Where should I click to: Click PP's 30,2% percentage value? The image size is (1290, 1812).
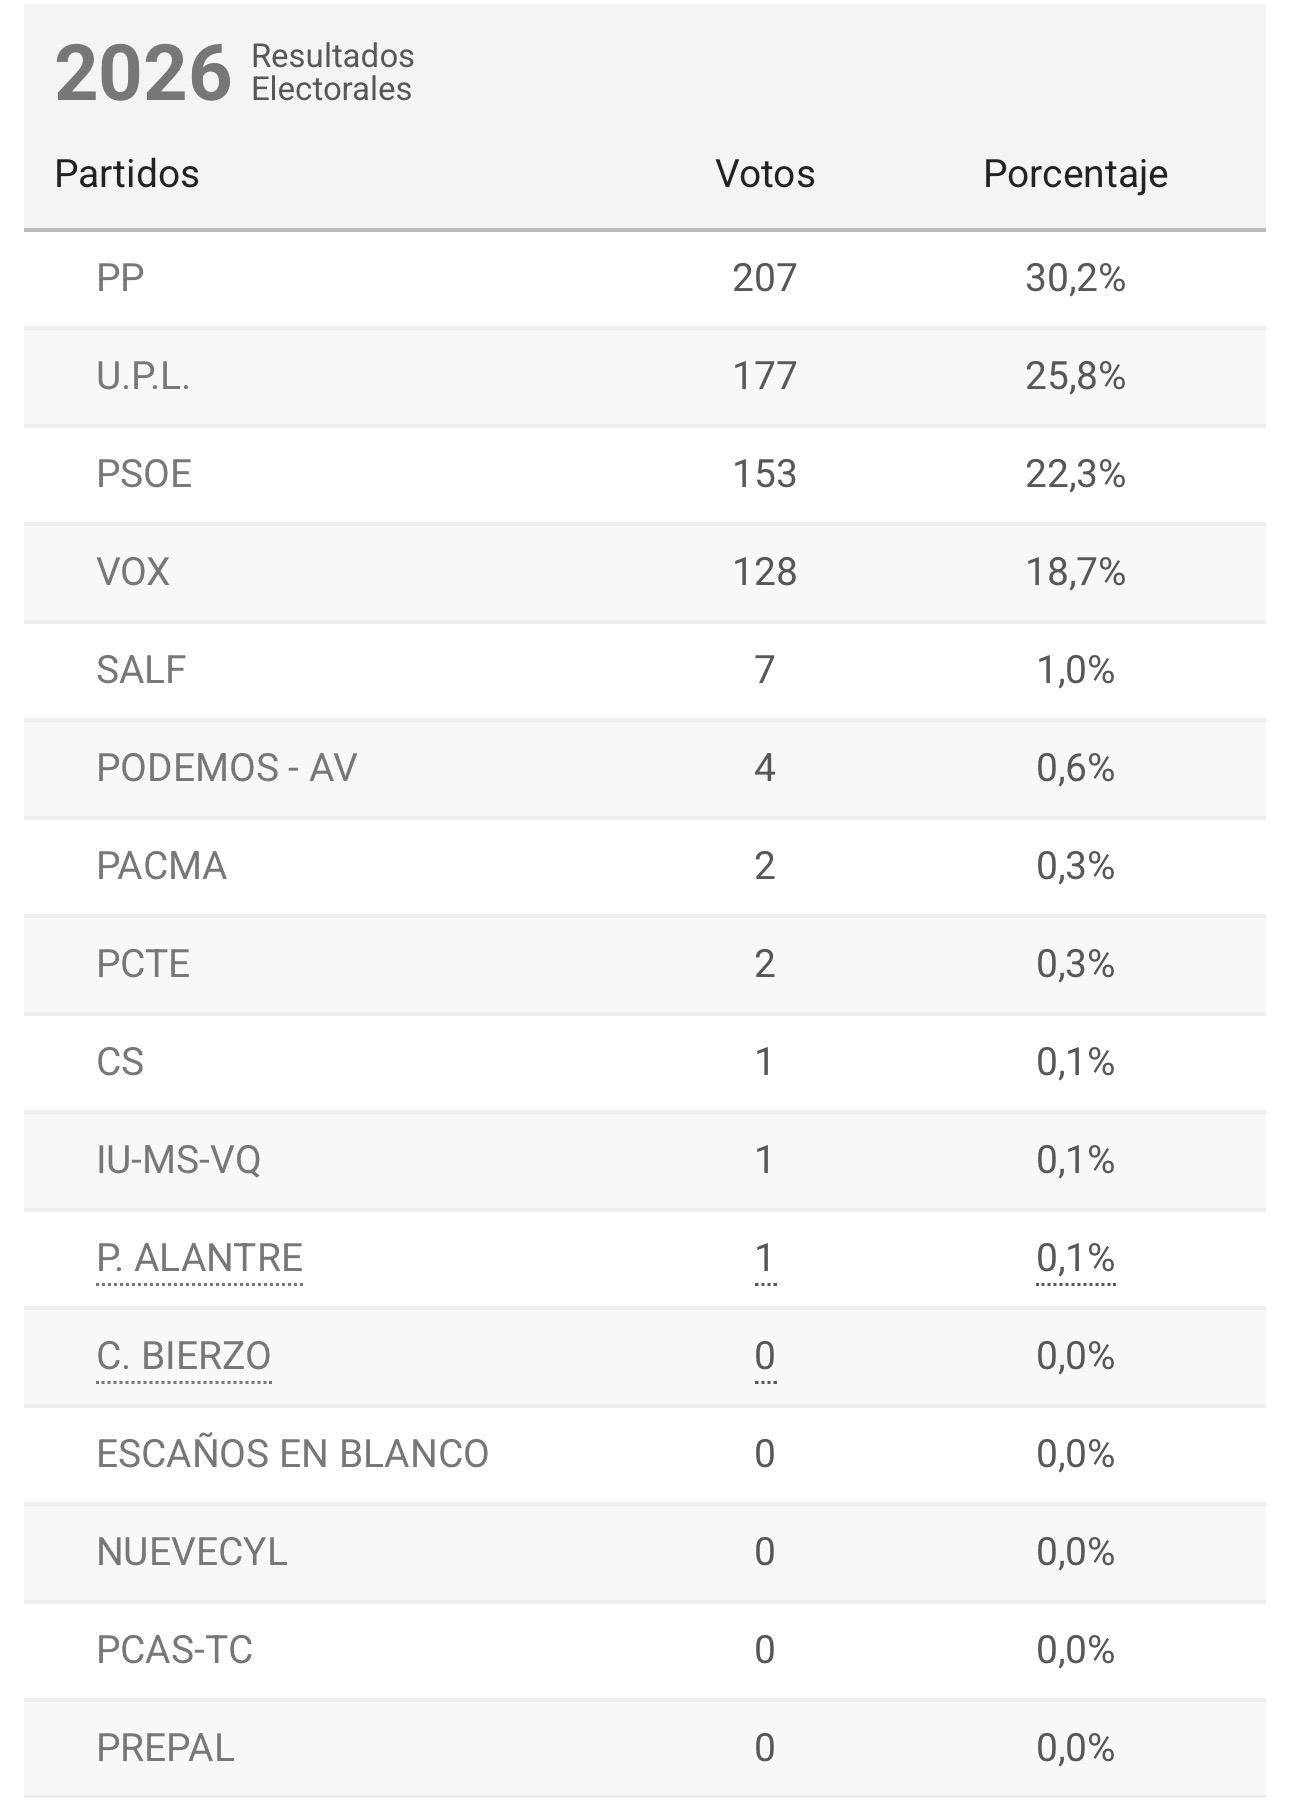[x=1075, y=278]
